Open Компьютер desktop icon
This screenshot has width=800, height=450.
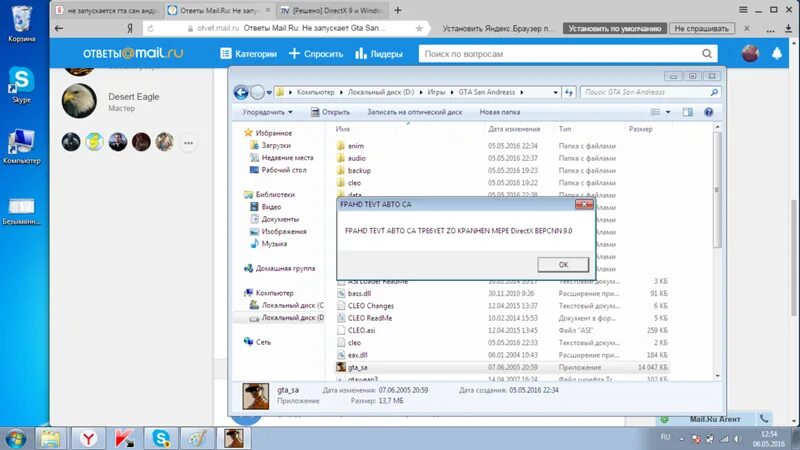pos(21,146)
